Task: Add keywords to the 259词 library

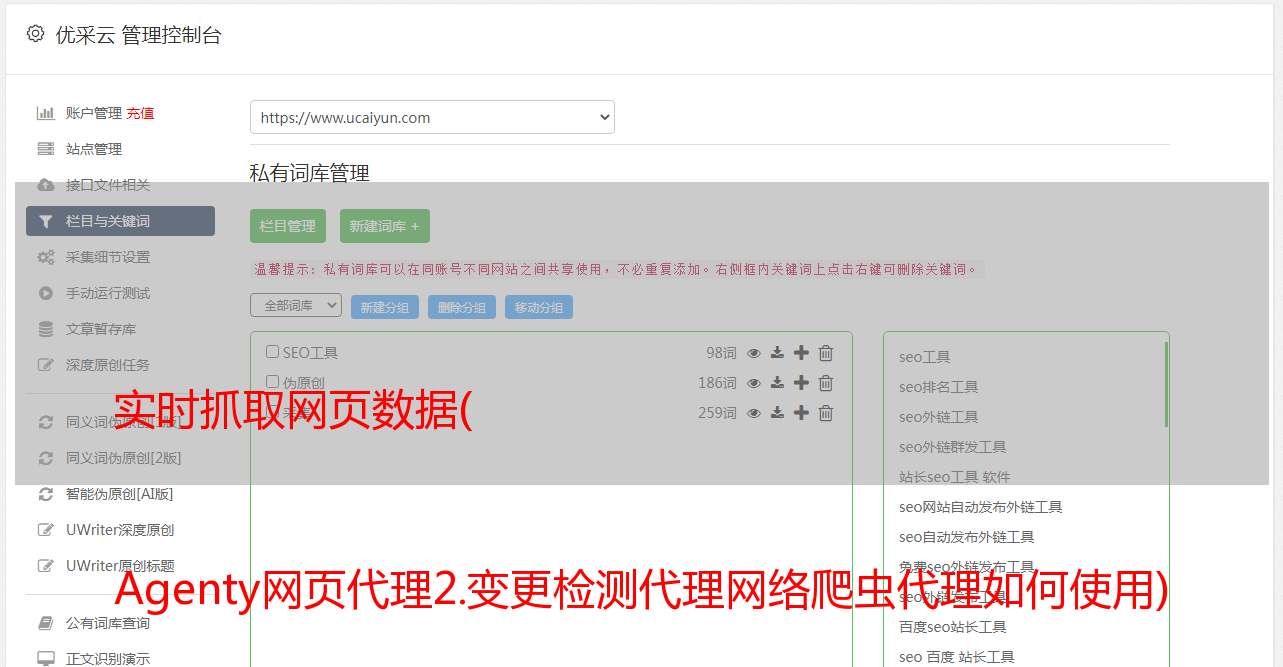Action: pyautogui.click(x=801, y=413)
